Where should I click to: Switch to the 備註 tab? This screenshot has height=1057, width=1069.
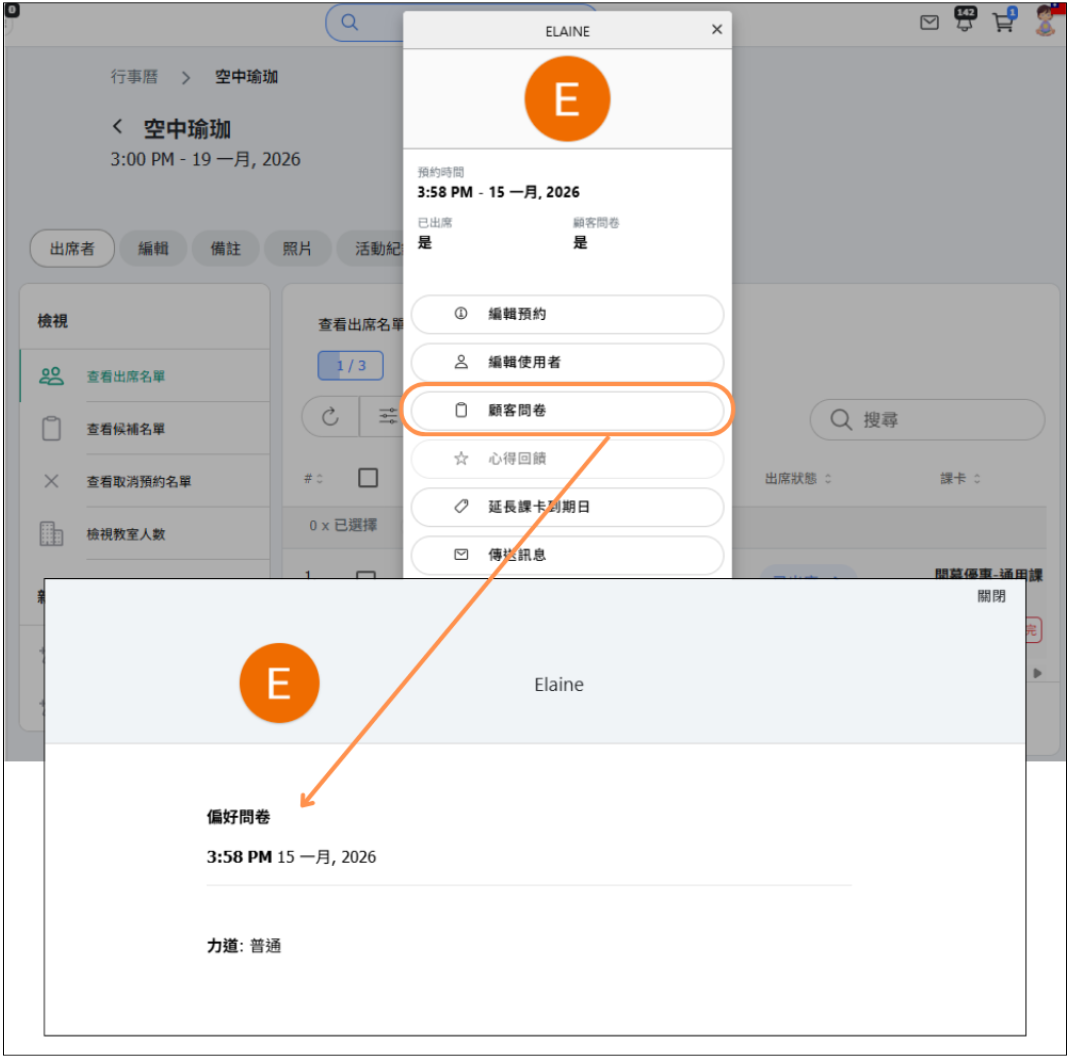pos(226,249)
